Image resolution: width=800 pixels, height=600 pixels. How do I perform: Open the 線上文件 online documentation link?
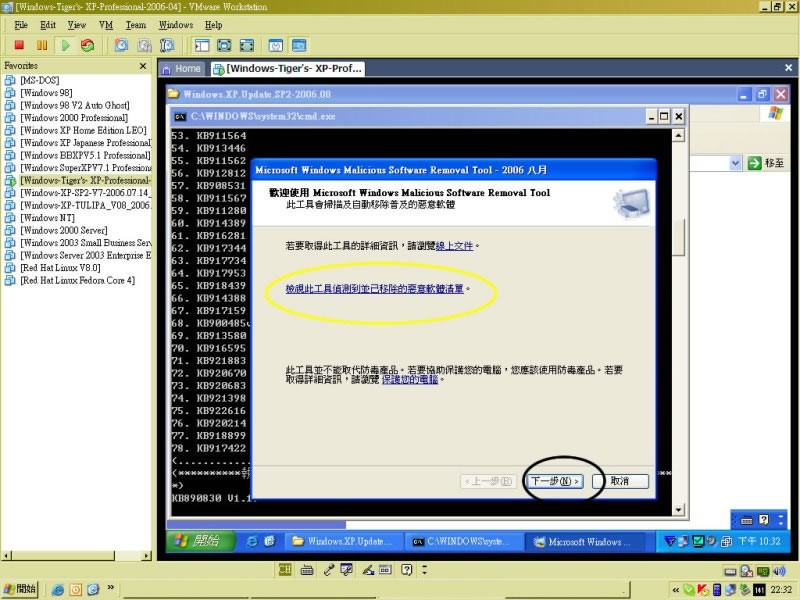(454, 246)
